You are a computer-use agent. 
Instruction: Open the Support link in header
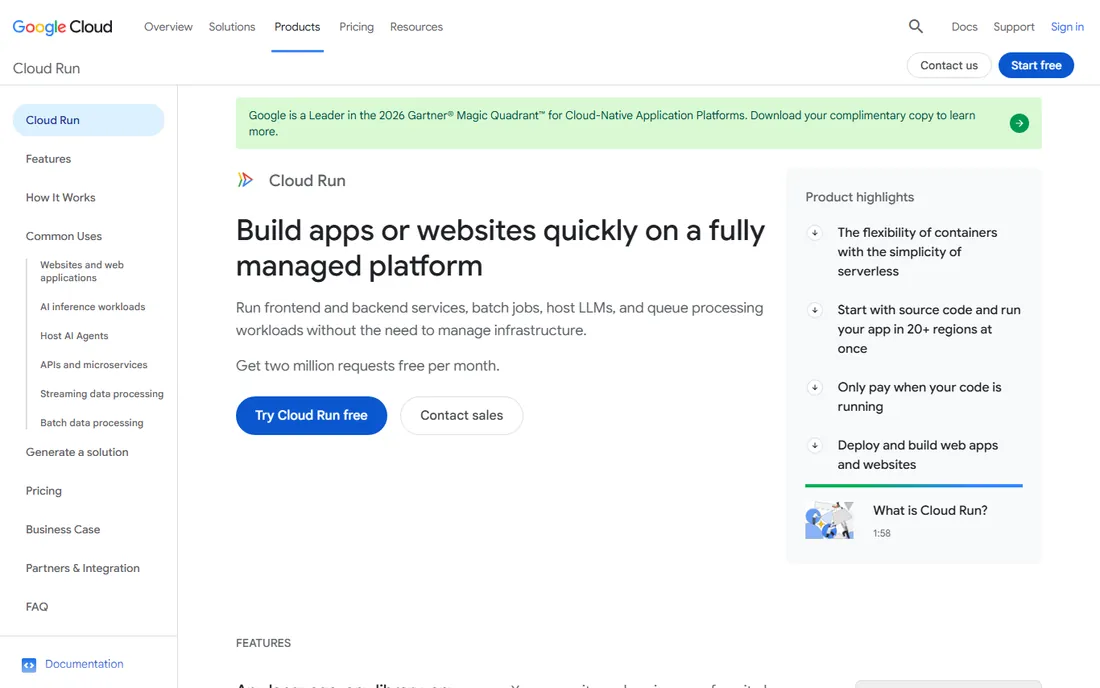point(1014,27)
